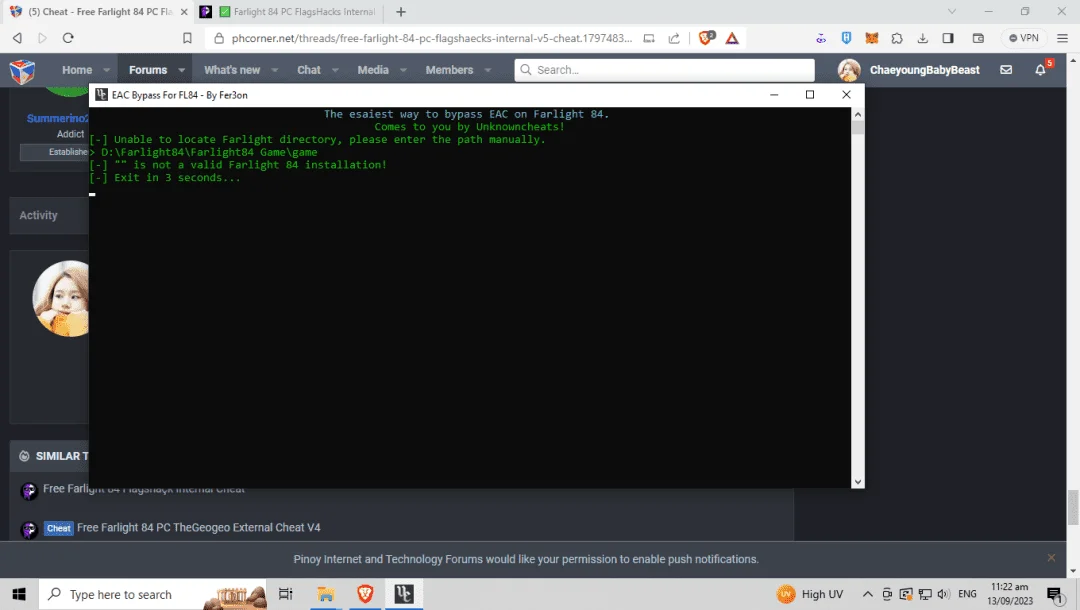Expand the Home dropdown arrow
This screenshot has height=610, width=1080.
[x=106, y=70]
